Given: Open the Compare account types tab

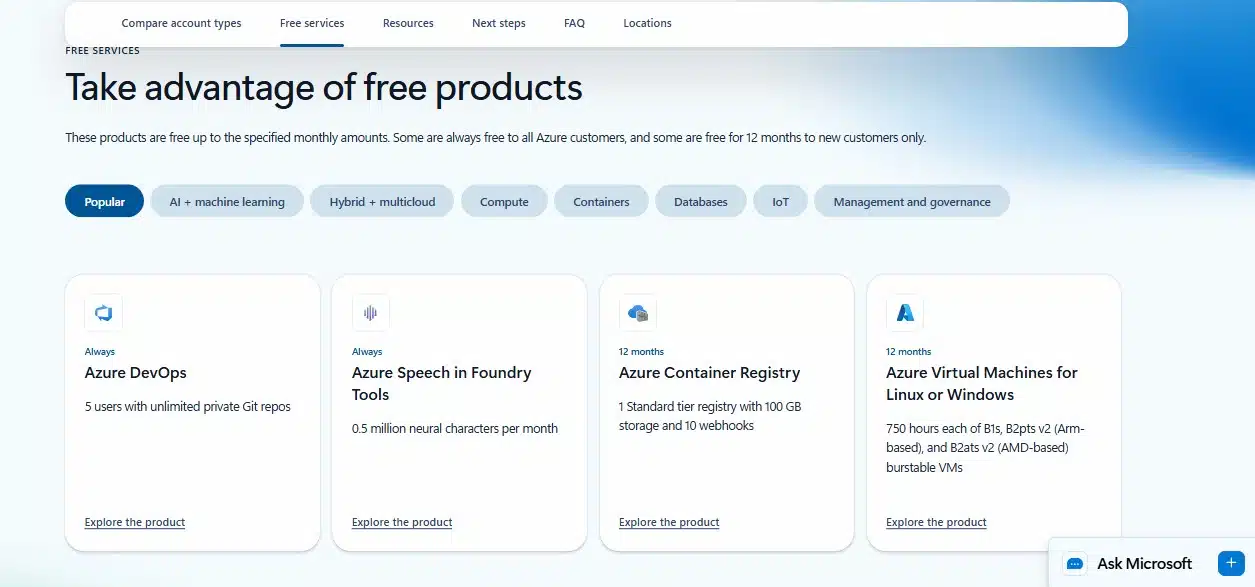Looking at the screenshot, I should point(181,23).
